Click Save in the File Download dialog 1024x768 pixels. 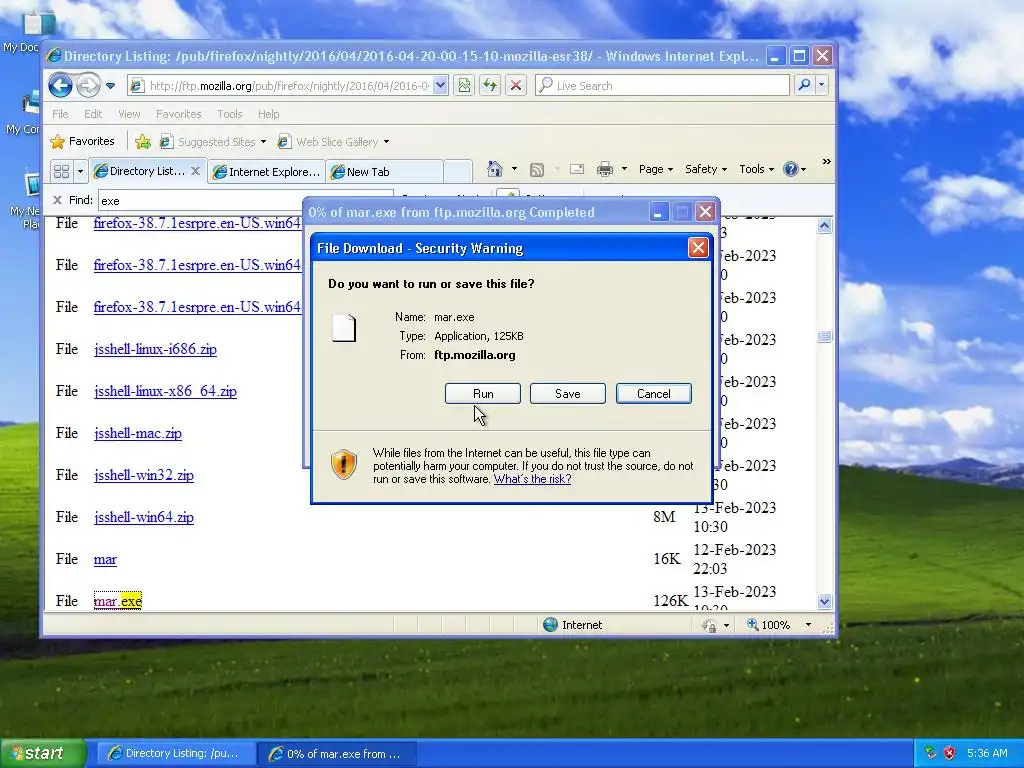point(568,394)
